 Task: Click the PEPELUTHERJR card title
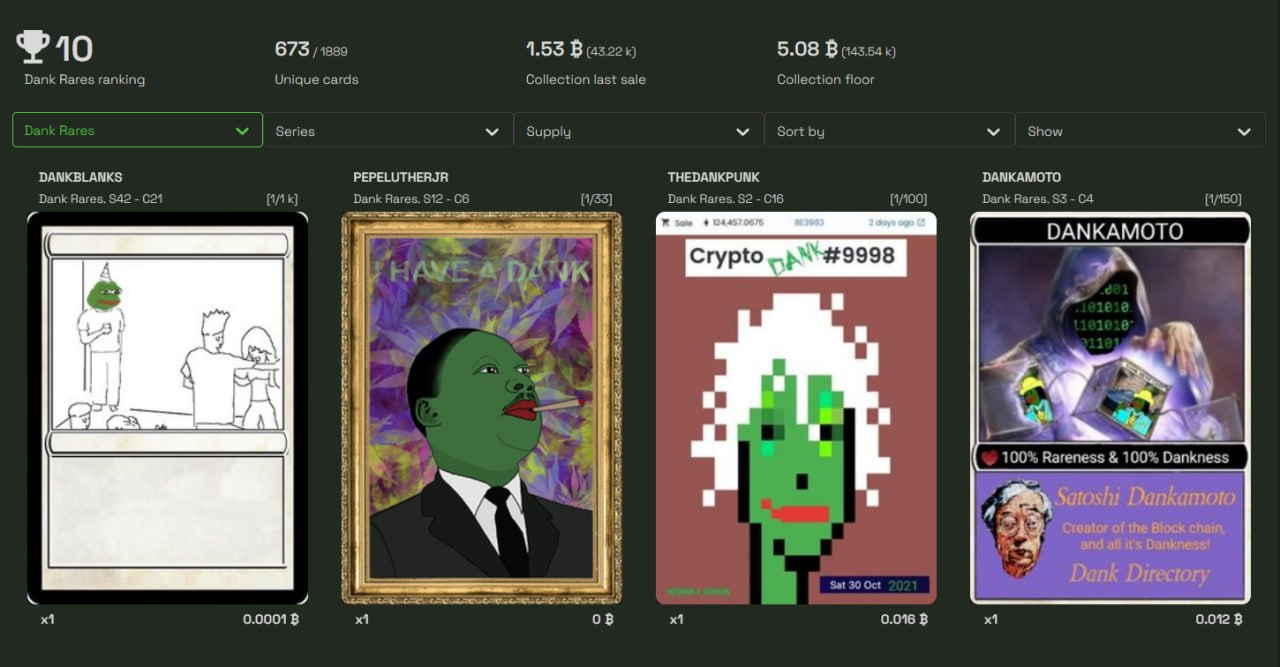click(x=401, y=177)
